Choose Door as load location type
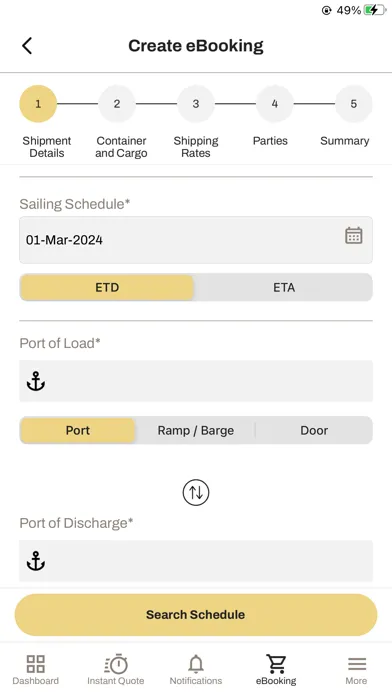The image size is (392, 696). pos(314,430)
